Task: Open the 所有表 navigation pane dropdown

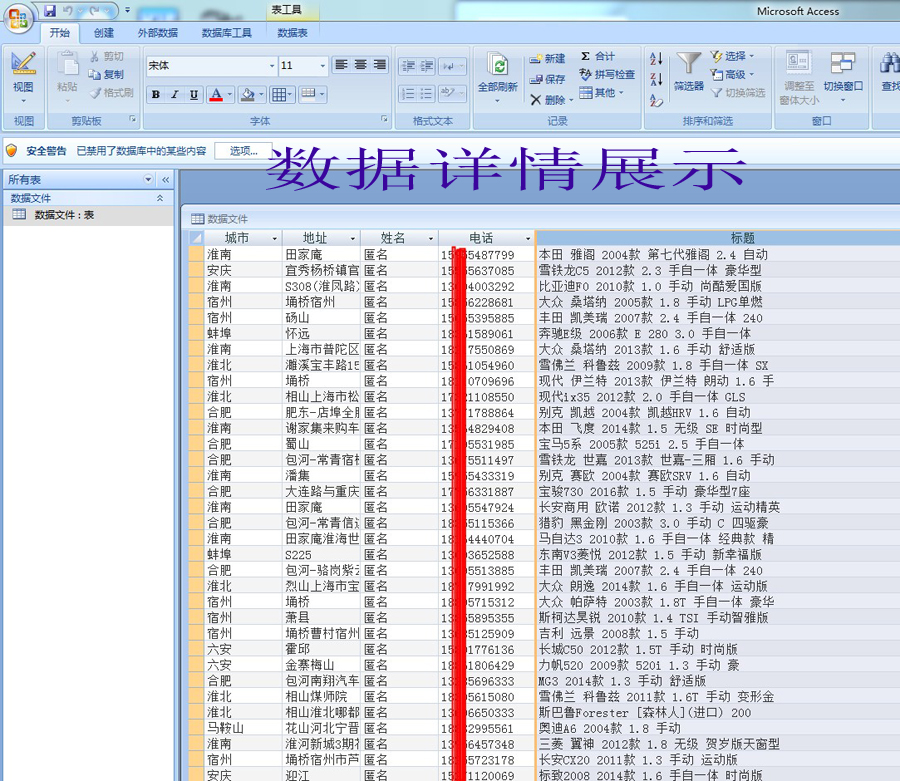Action: 148,180
